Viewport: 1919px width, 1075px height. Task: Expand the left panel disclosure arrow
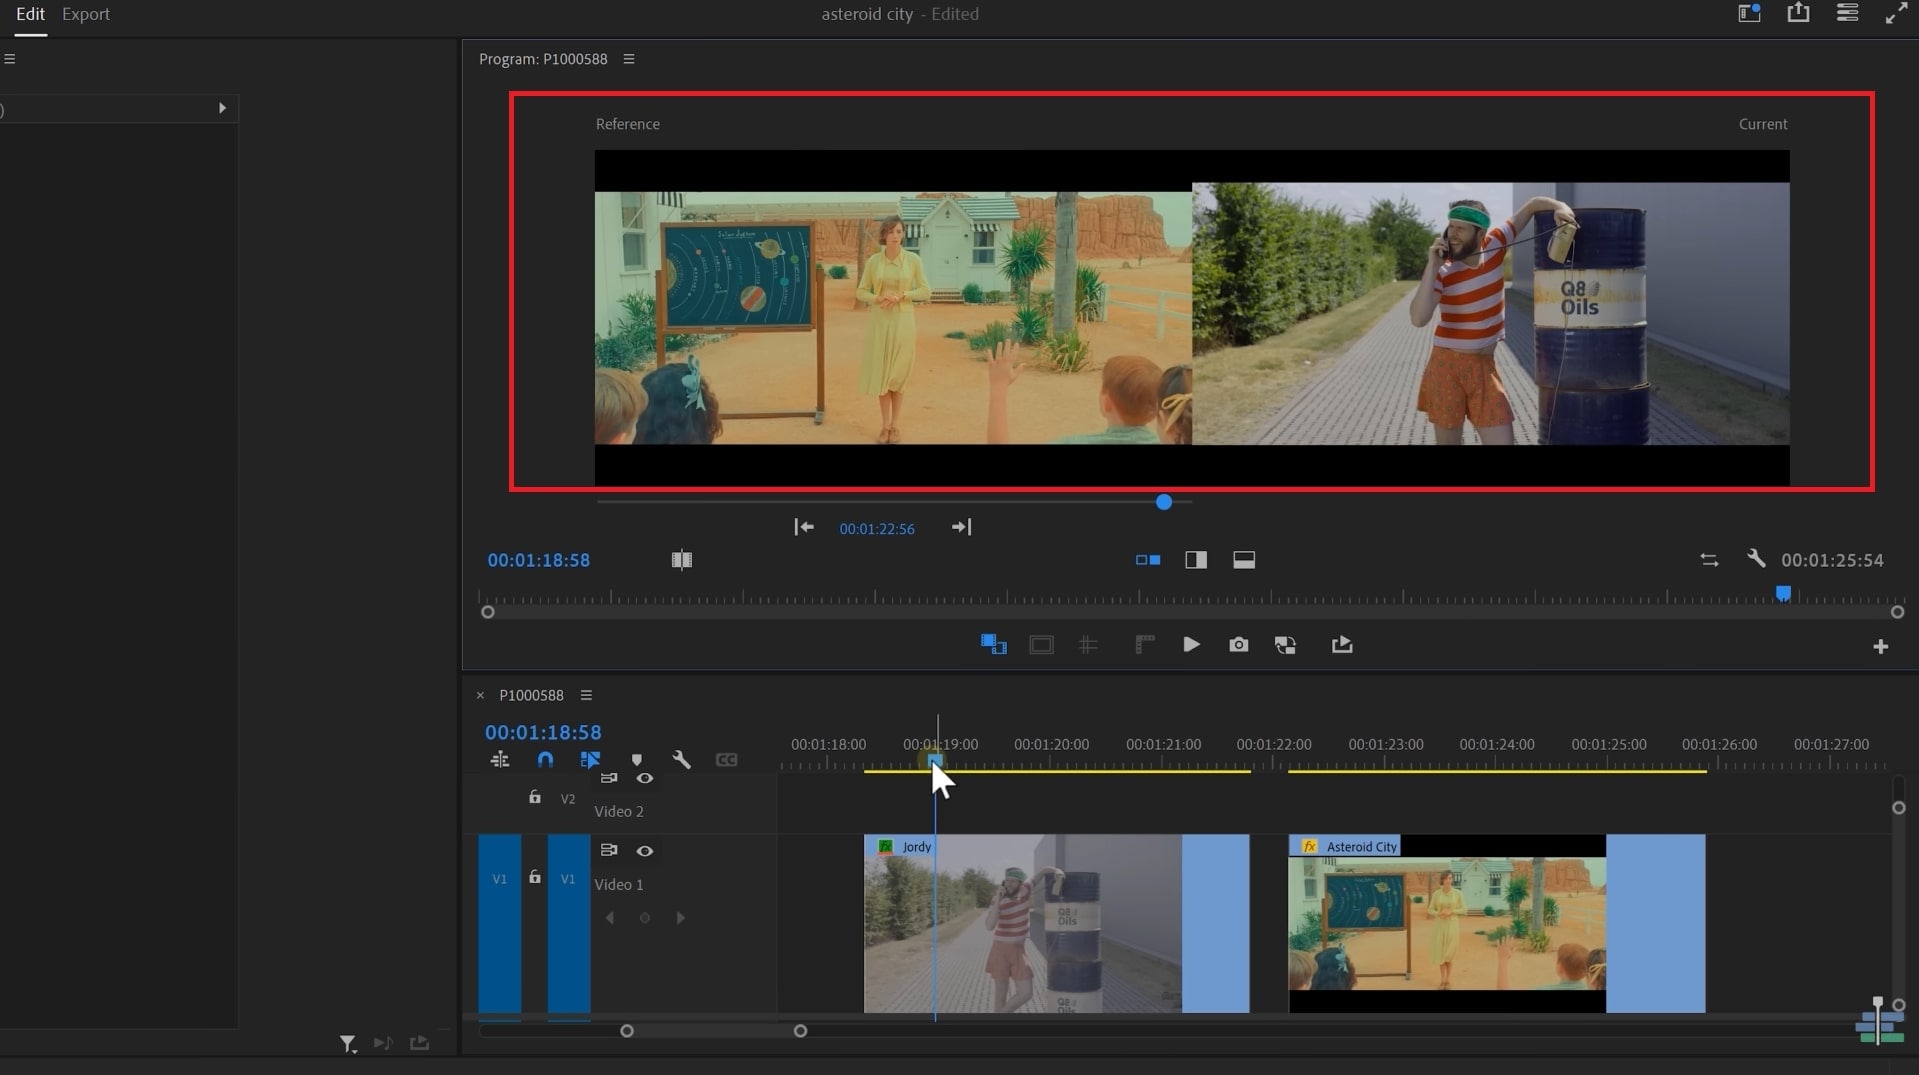click(222, 108)
